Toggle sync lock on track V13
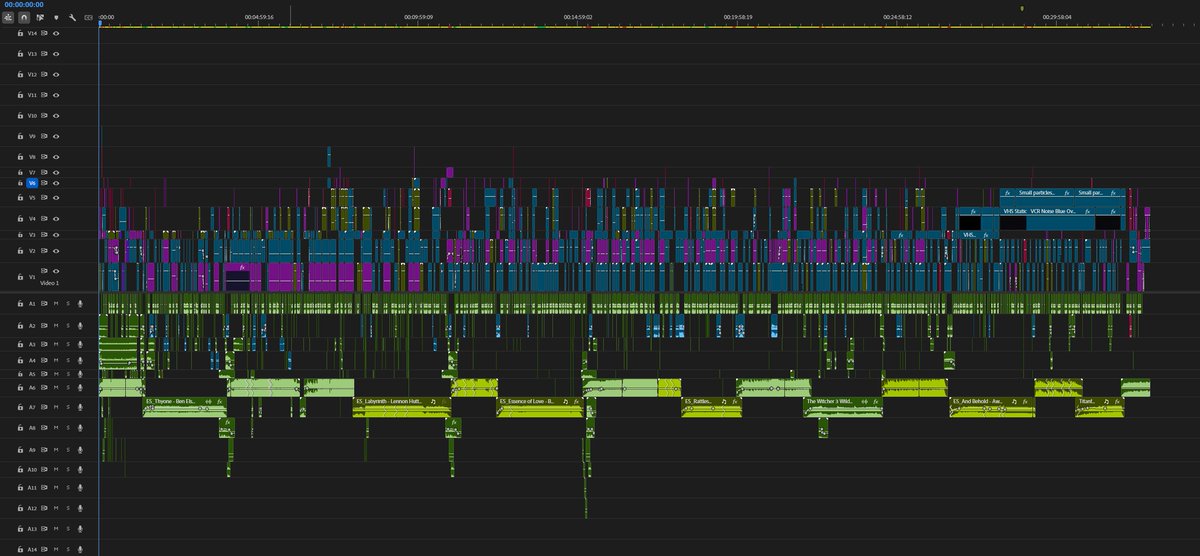This screenshot has height=556, width=1200. click(46, 54)
